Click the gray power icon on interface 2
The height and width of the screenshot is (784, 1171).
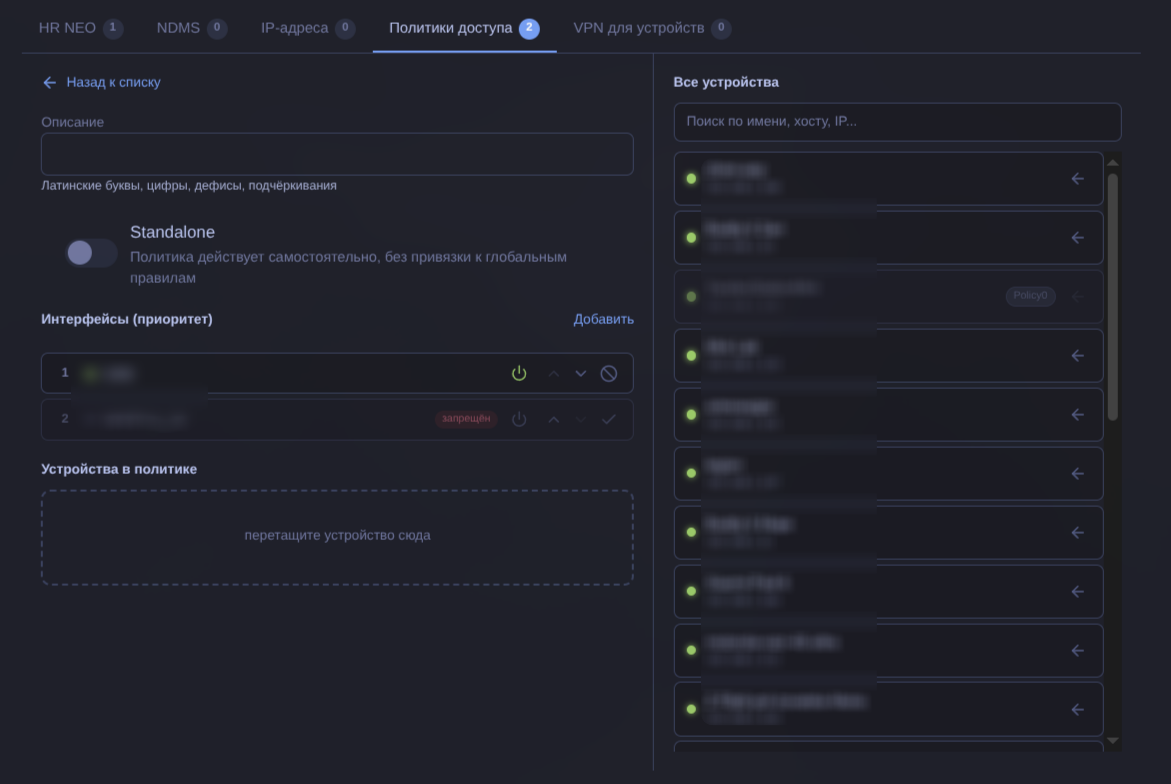[519, 419]
